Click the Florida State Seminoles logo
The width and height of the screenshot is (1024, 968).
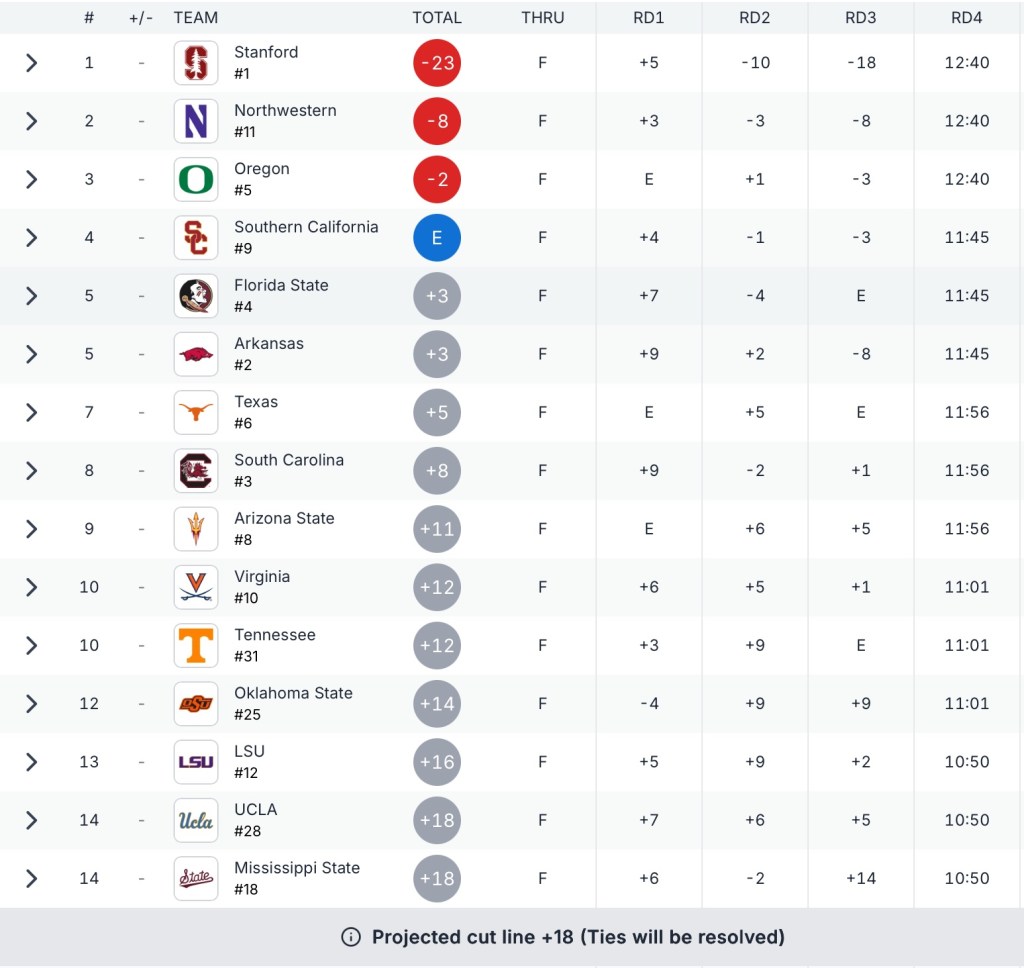pos(195,296)
